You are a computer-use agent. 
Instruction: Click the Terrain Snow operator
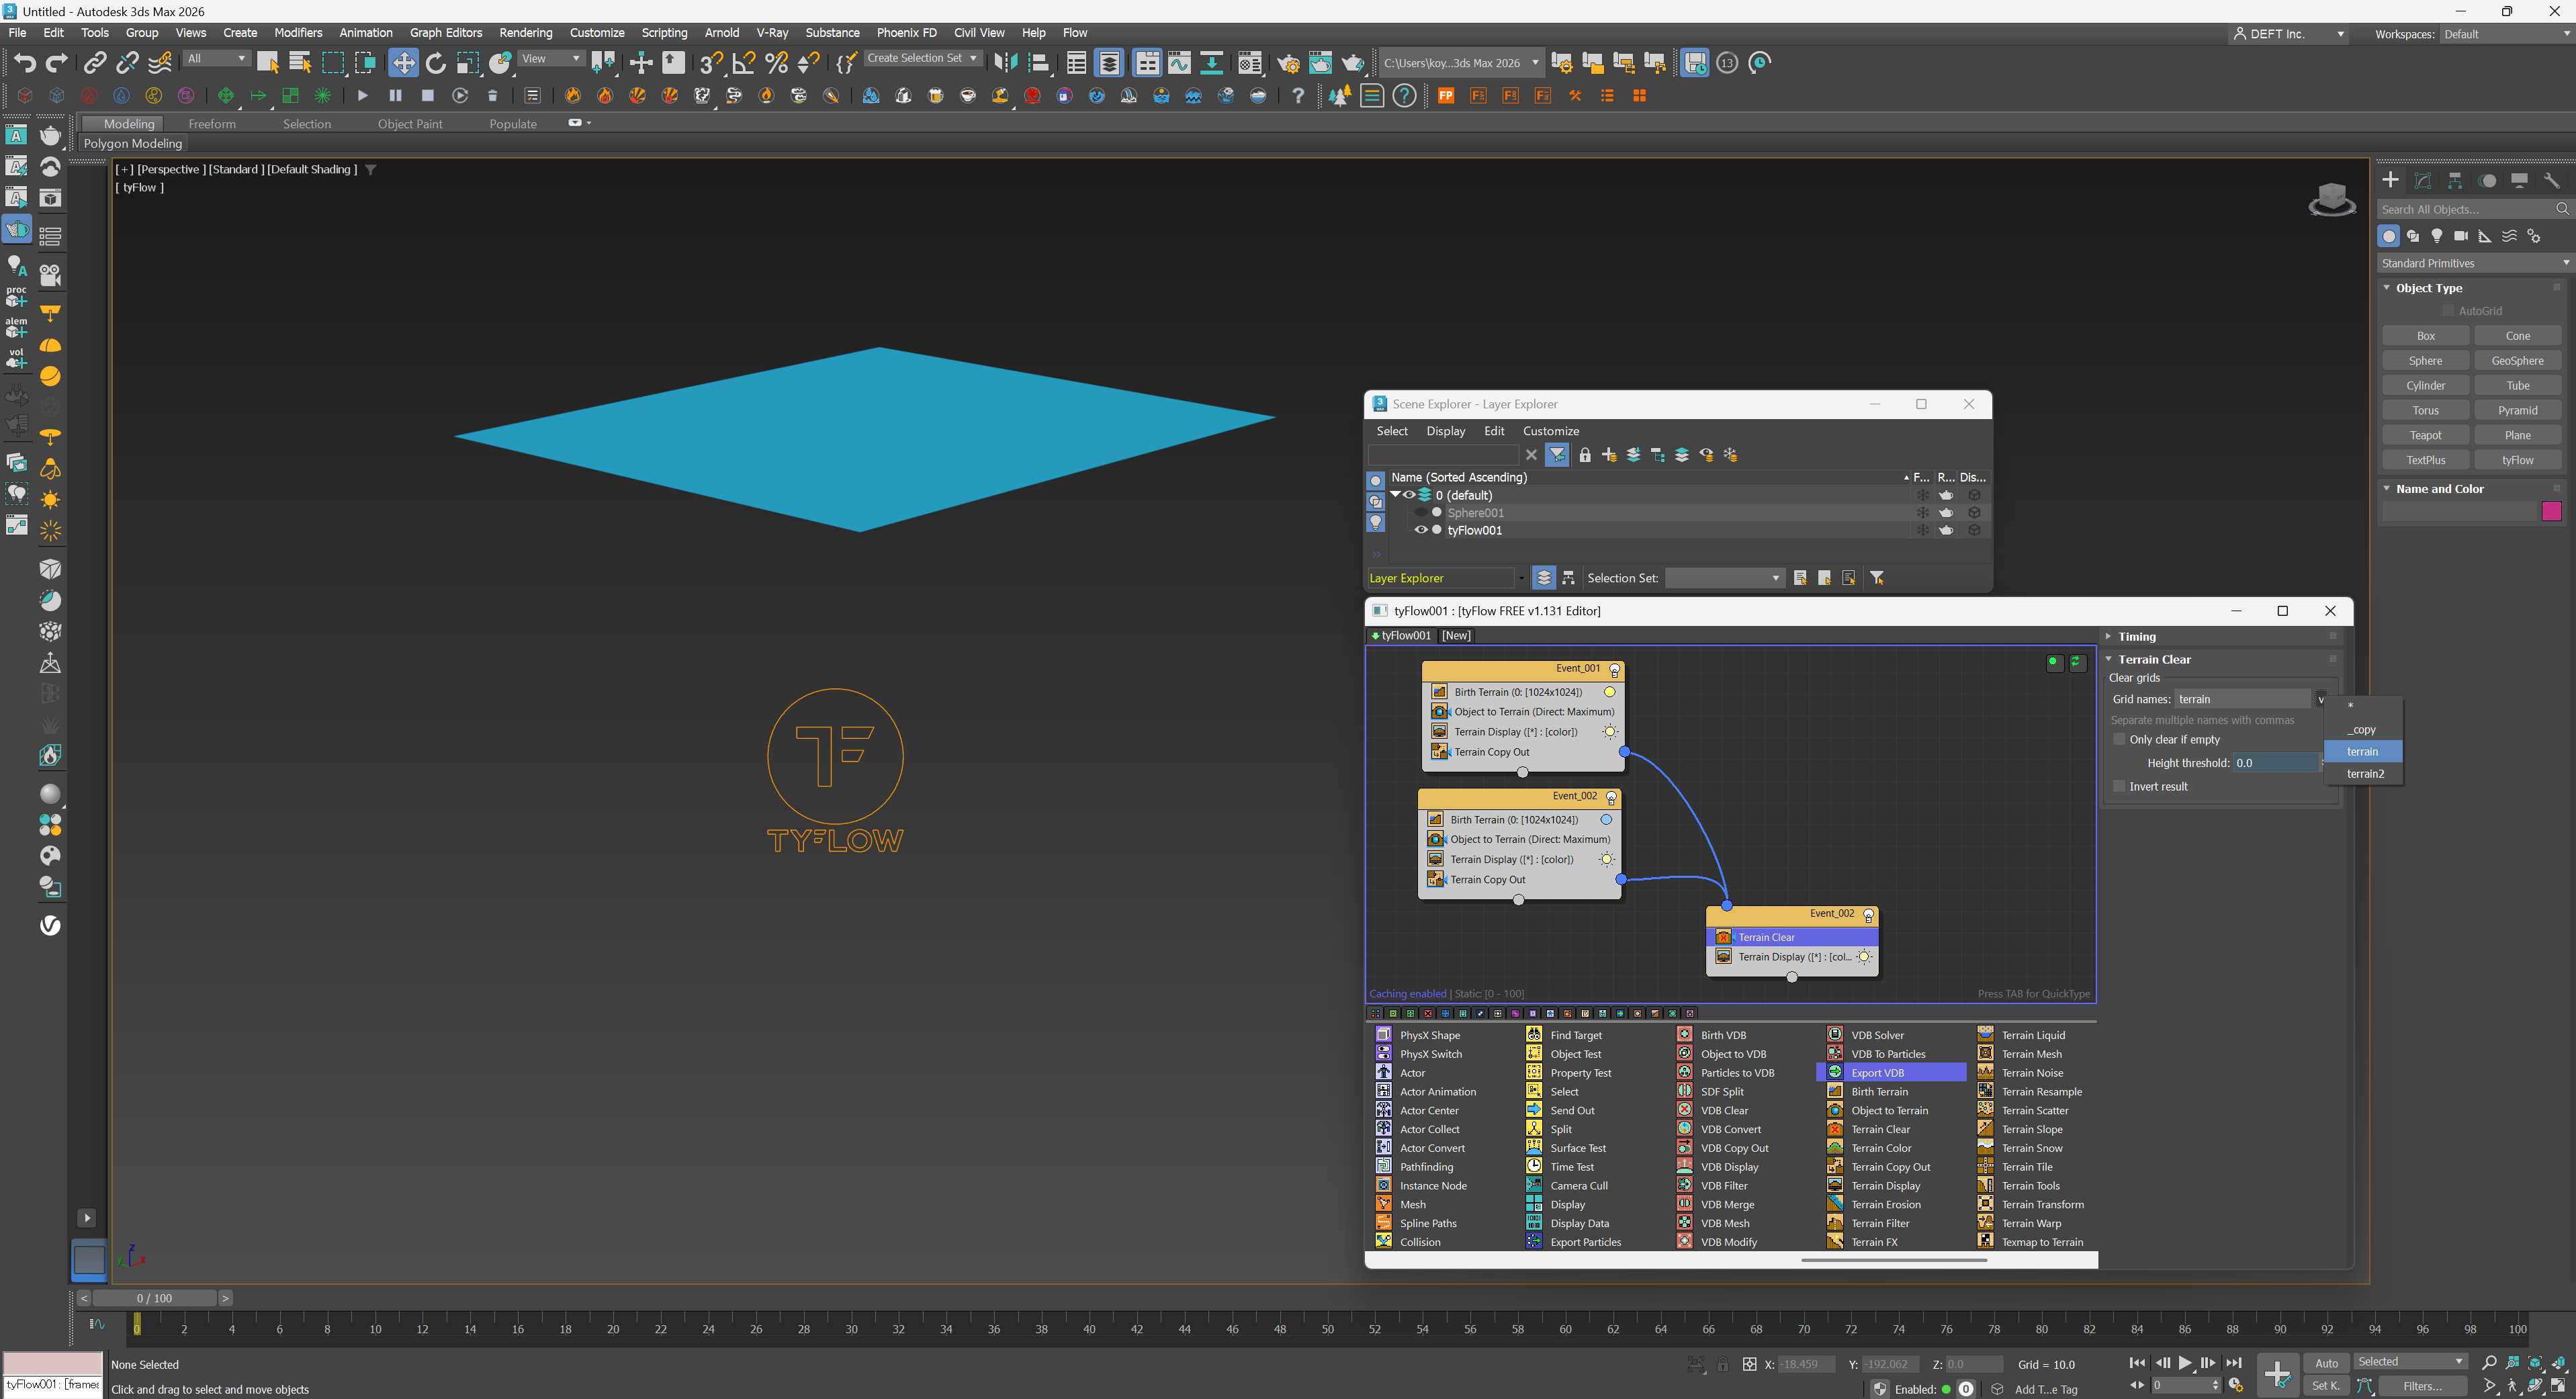(2031, 1148)
